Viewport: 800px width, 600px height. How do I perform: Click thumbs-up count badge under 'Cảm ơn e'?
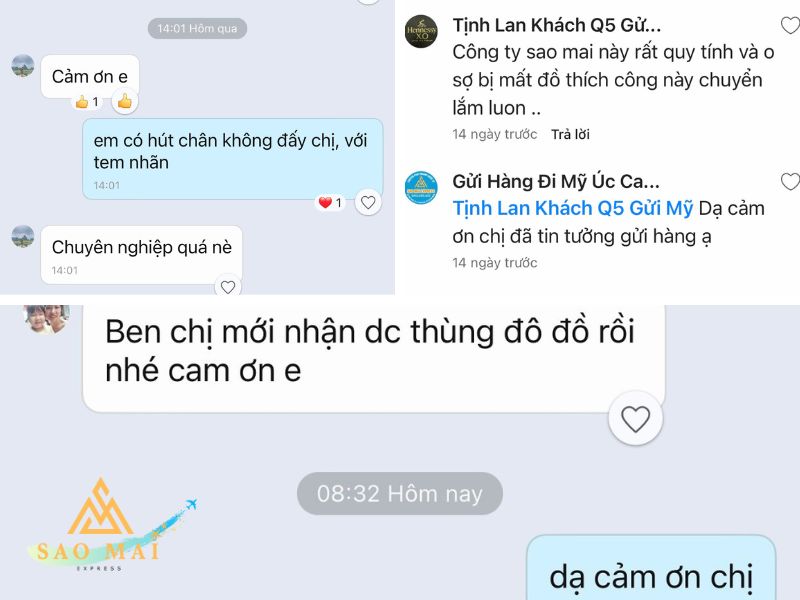click(x=87, y=102)
